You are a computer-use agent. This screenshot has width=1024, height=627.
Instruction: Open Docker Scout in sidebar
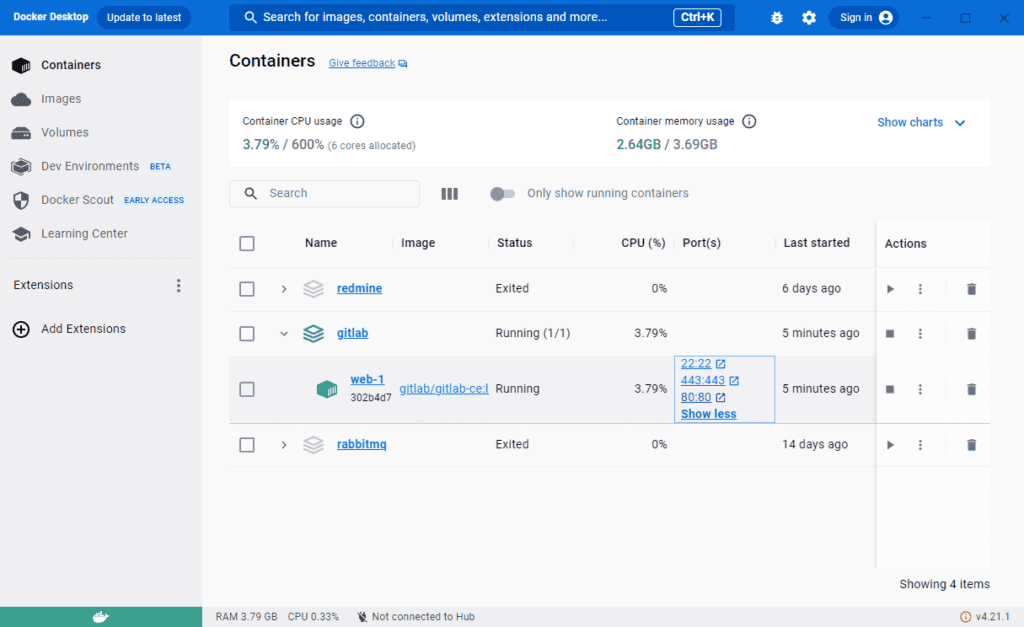tap(98, 200)
